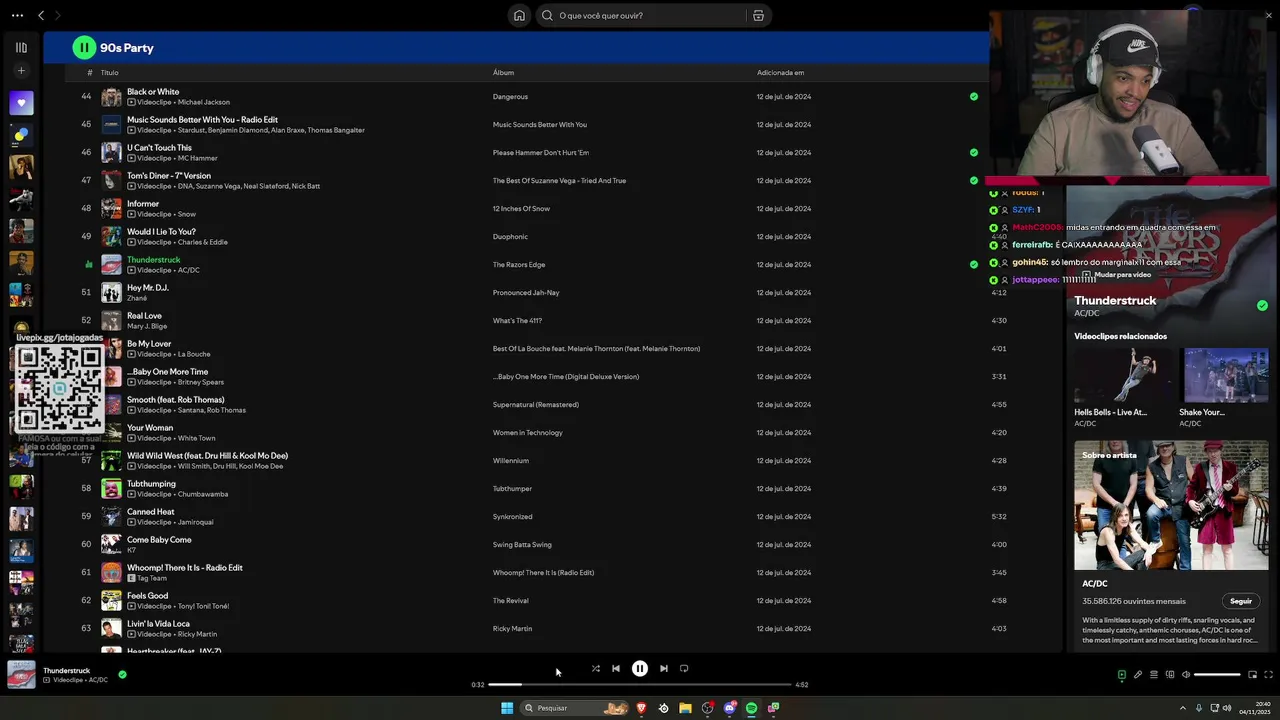The image size is (1280, 720).
Task: Skip to next track
Action: click(x=664, y=668)
